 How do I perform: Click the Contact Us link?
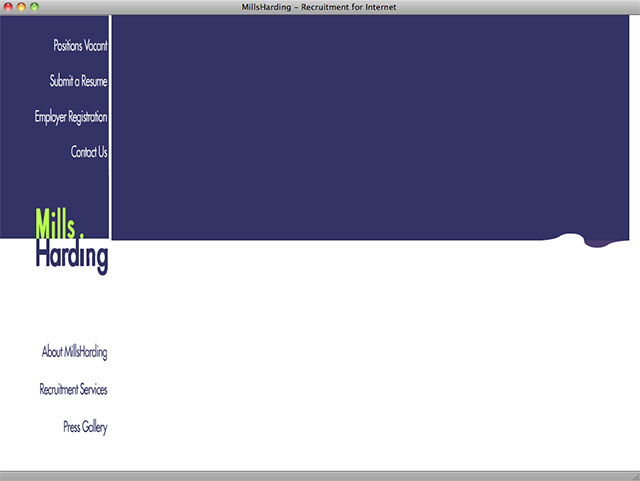pyautogui.click(x=89, y=152)
